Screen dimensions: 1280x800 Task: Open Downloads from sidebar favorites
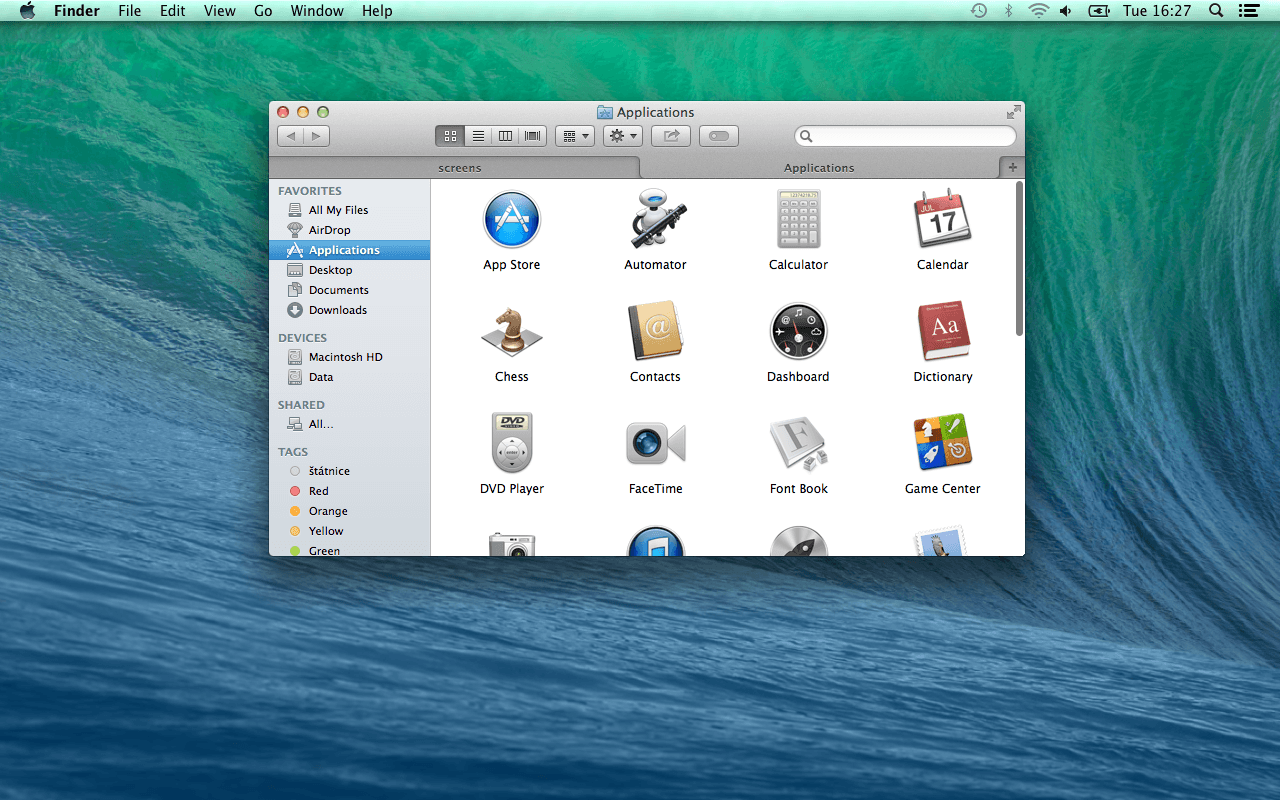349,310
